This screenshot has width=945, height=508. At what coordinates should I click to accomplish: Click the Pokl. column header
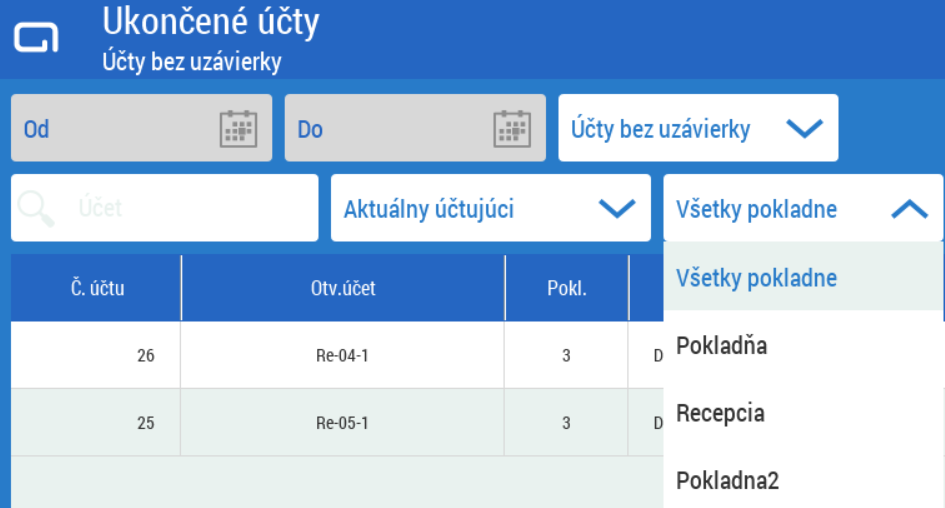(566, 289)
